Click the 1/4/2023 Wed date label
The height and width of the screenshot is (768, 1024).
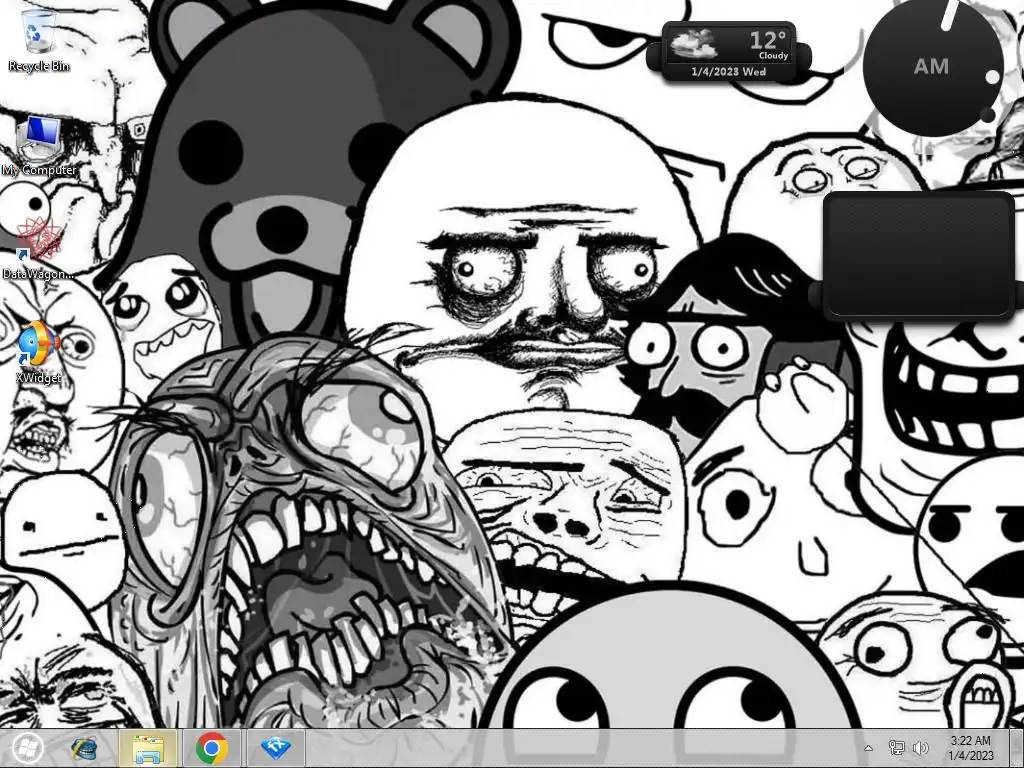(729, 72)
